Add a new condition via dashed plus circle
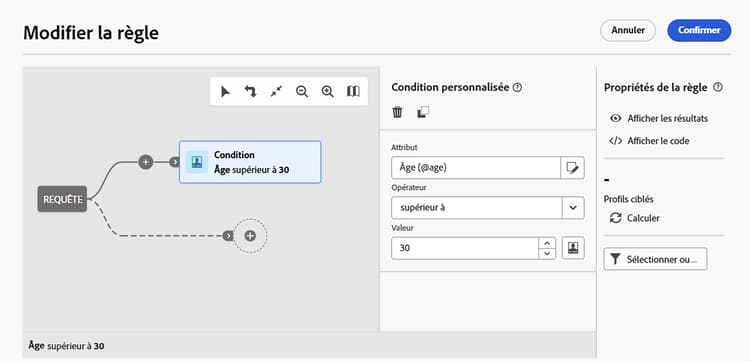The height and width of the screenshot is (361, 750). pyautogui.click(x=250, y=235)
